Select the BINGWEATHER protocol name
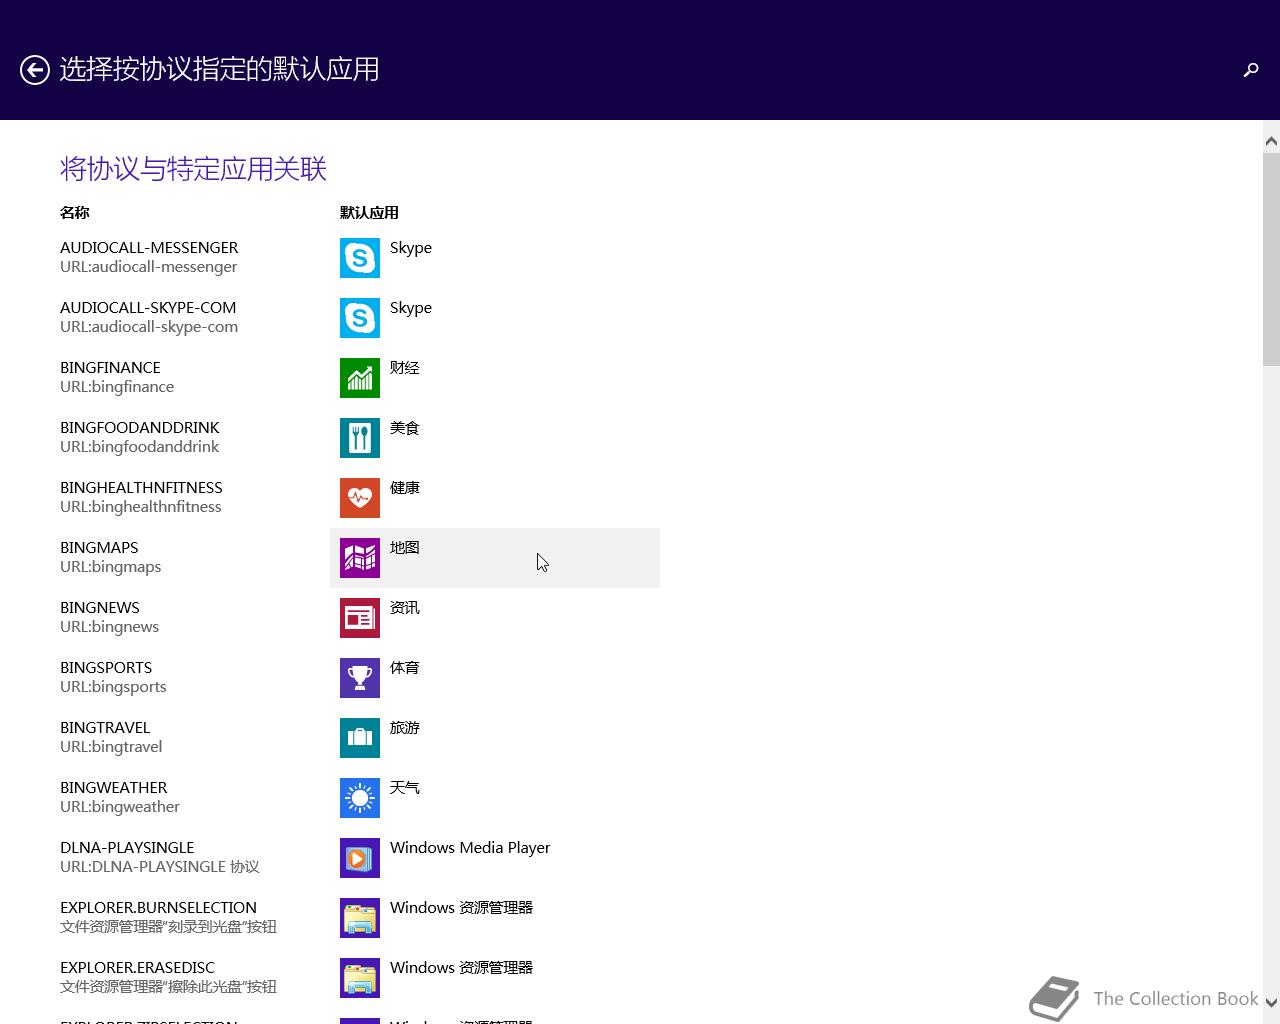This screenshot has height=1024, width=1280. pos(114,788)
